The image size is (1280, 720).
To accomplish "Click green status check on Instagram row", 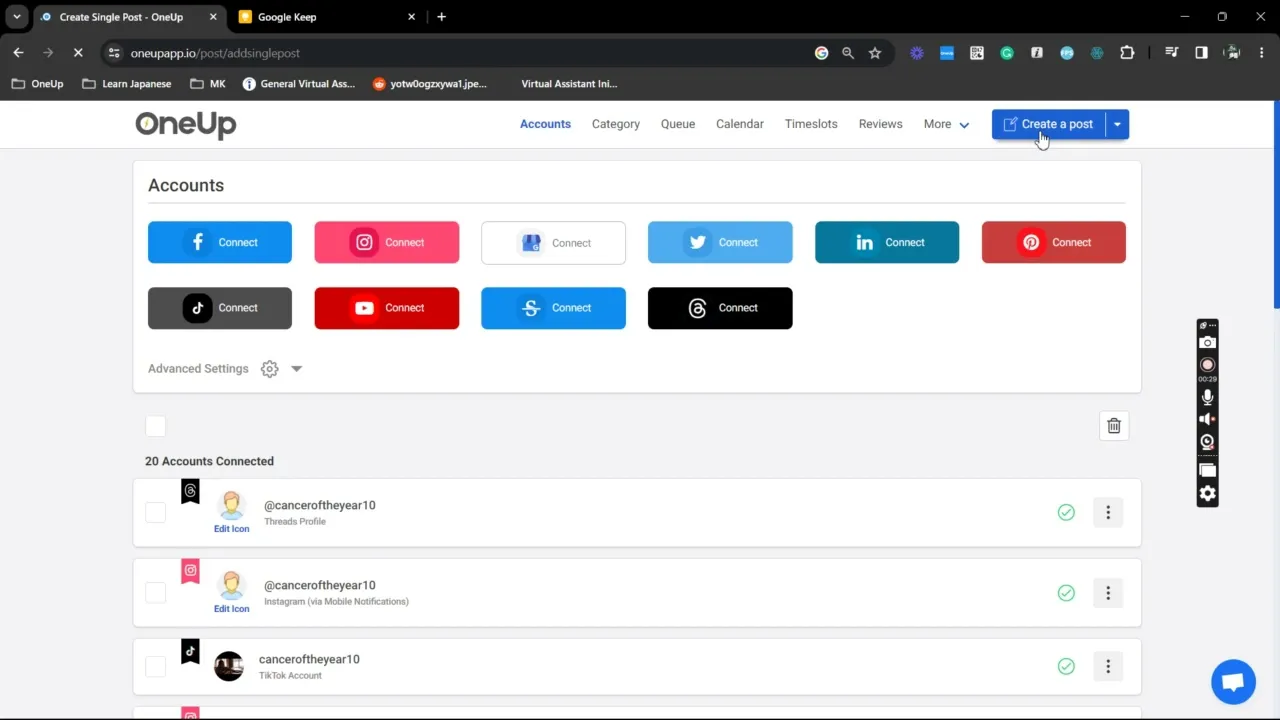I will point(1066,593).
